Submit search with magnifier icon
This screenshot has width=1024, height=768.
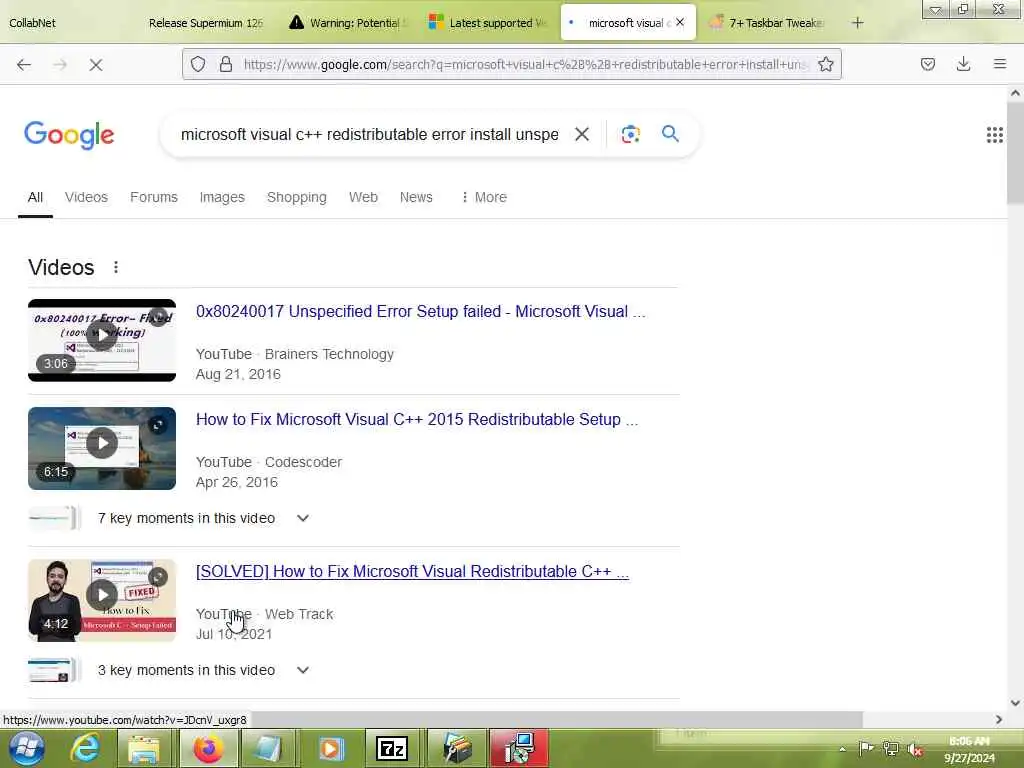670,133
